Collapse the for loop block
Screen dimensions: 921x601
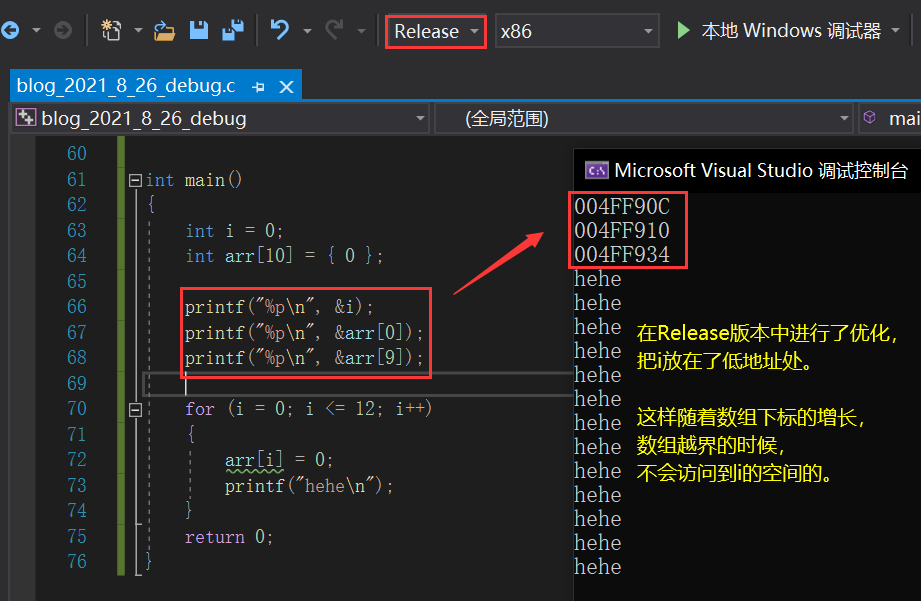135,409
